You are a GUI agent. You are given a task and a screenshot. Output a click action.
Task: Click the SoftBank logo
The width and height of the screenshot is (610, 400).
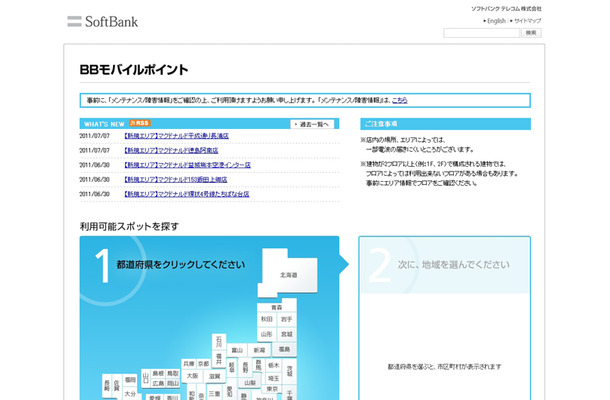[102, 21]
